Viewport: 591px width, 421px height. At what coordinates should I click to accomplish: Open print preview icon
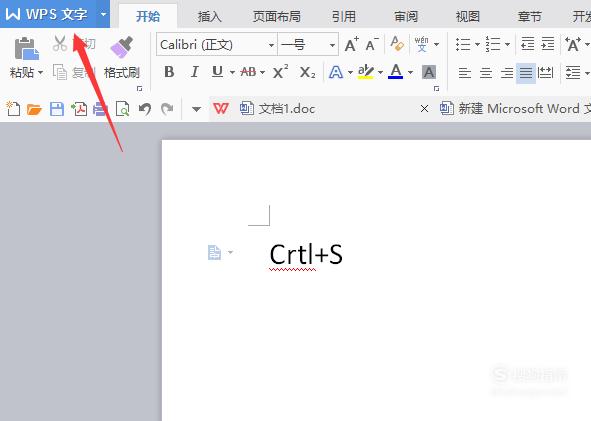(x=122, y=109)
